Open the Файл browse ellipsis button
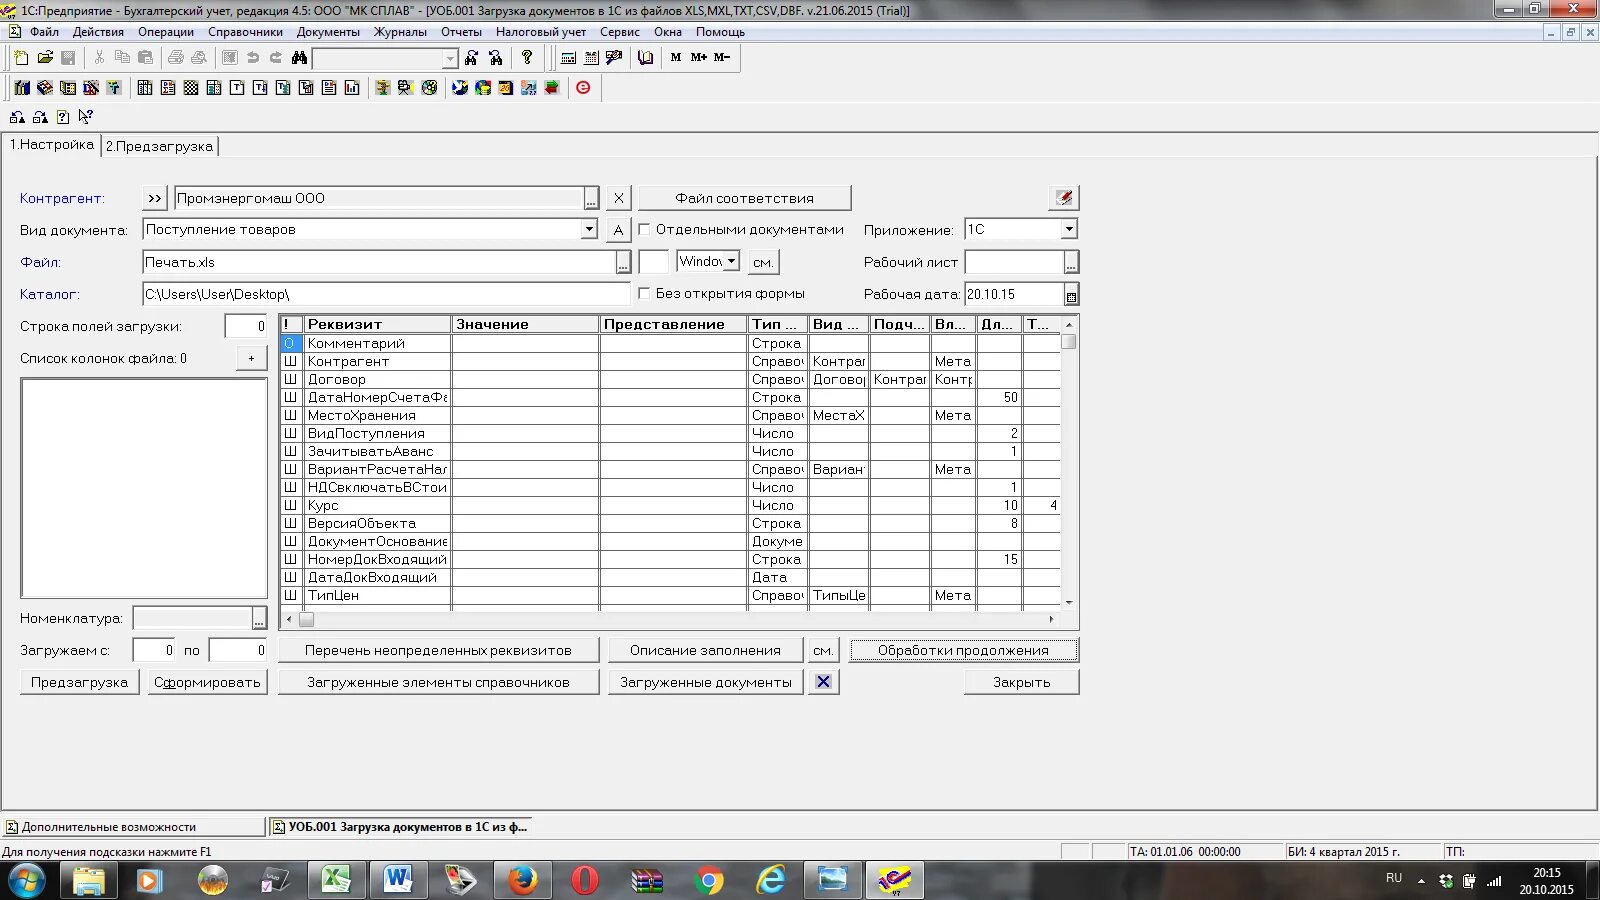1600x900 pixels. 623,262
